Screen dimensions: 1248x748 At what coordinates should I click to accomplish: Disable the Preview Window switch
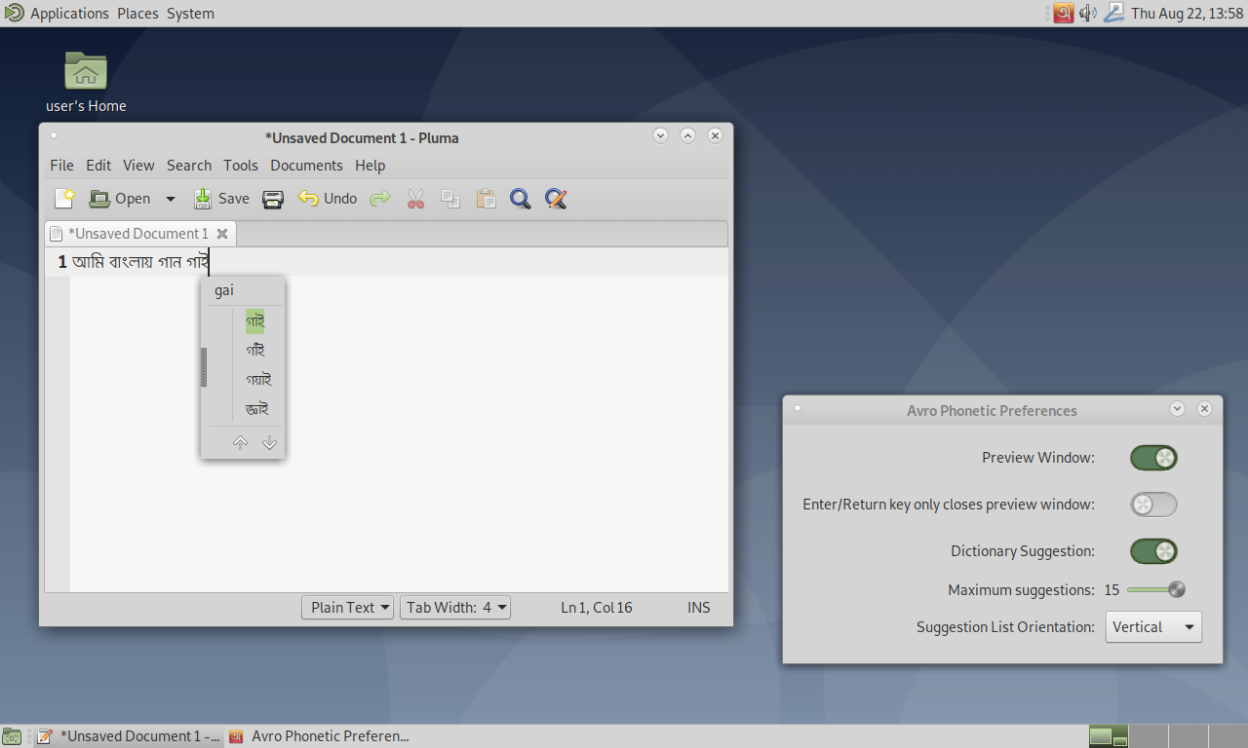[1153, 458]
